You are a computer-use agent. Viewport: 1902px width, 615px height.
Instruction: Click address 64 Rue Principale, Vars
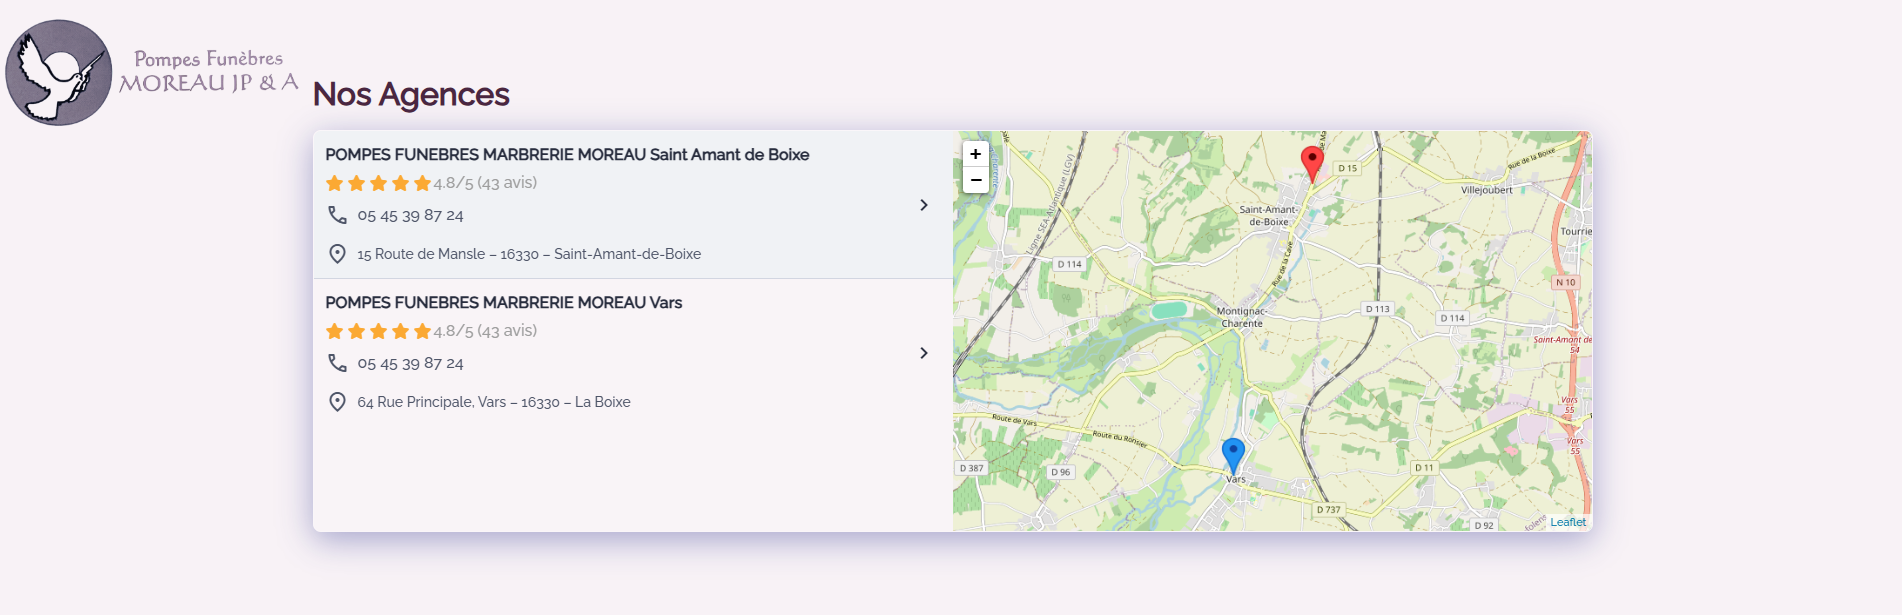[x=494, y=402]
